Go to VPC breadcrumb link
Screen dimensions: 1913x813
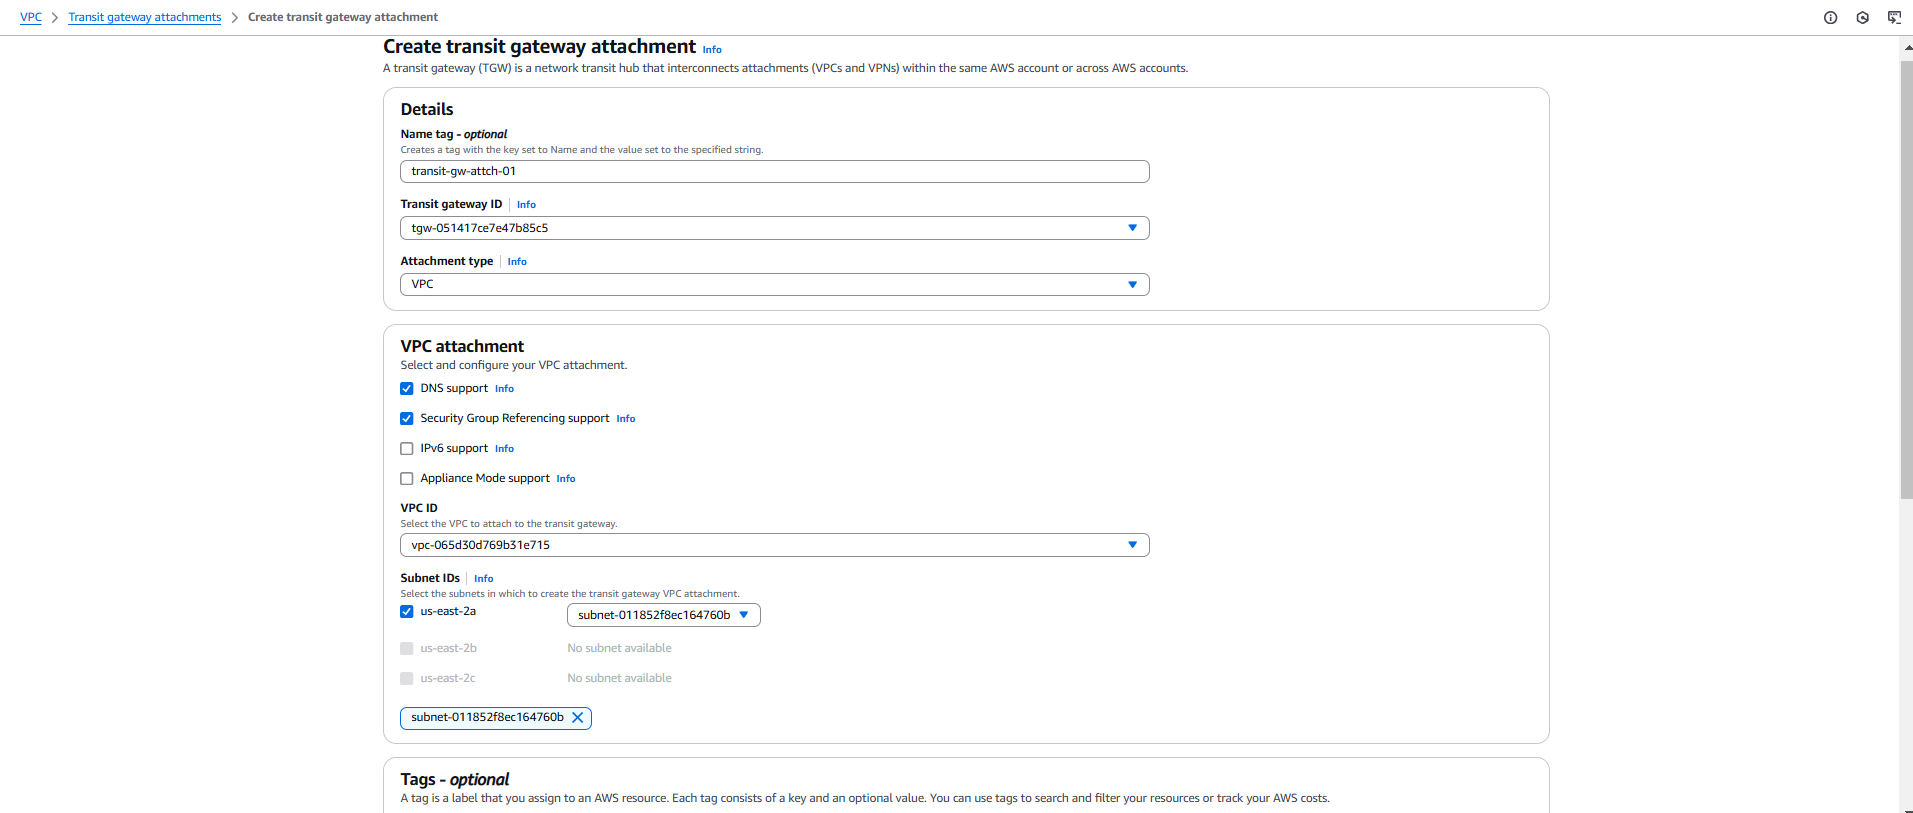[31, 17]
